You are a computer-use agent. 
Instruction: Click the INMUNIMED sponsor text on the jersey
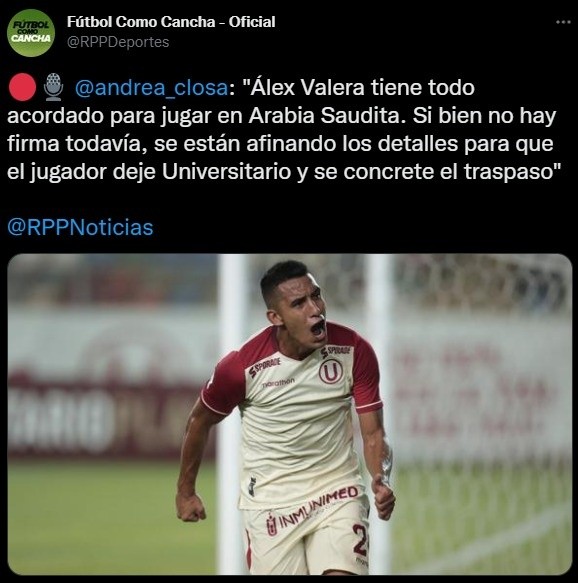(x=312, y=509)
